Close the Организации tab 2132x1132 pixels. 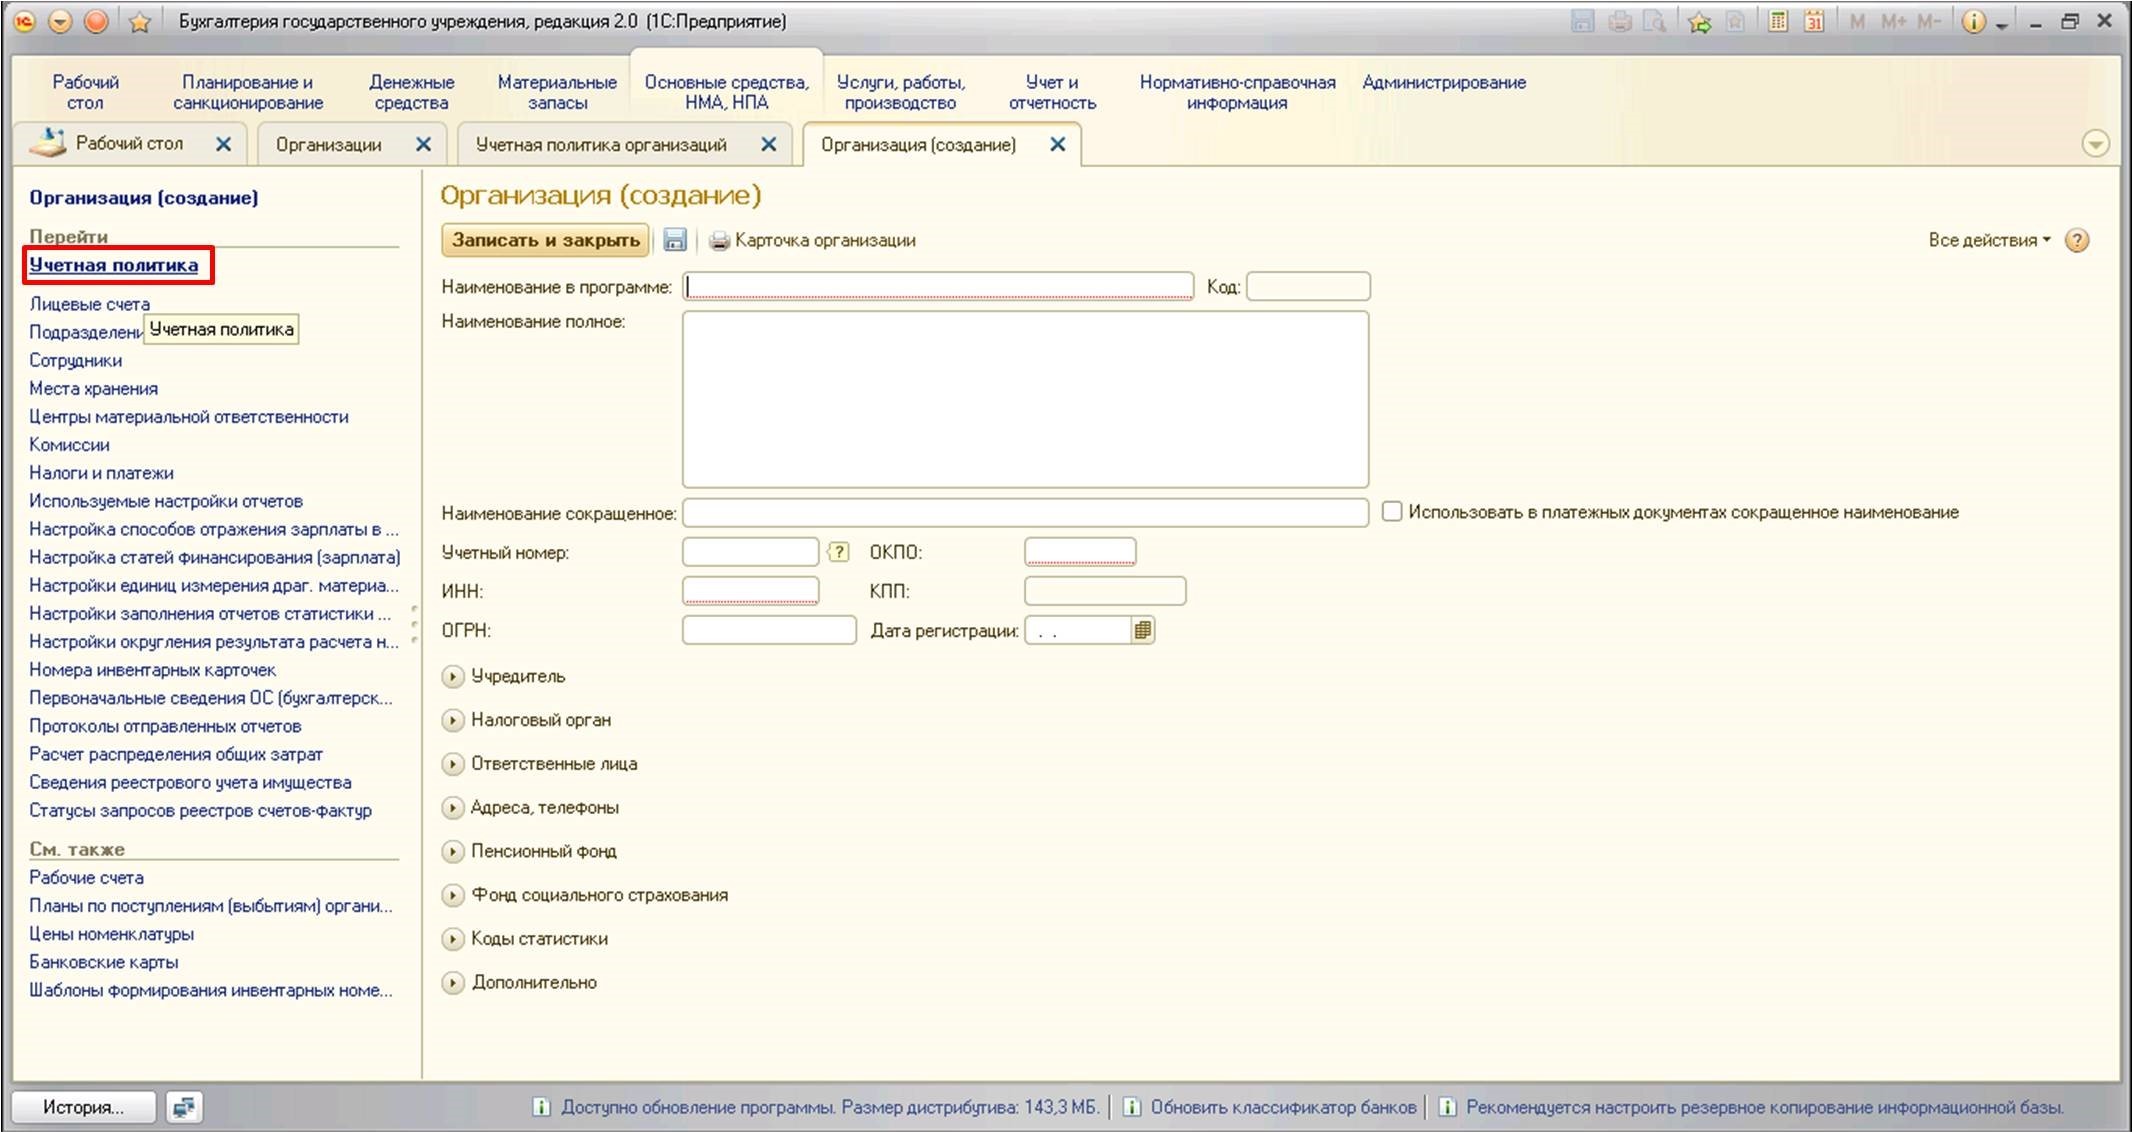point(424,144)
